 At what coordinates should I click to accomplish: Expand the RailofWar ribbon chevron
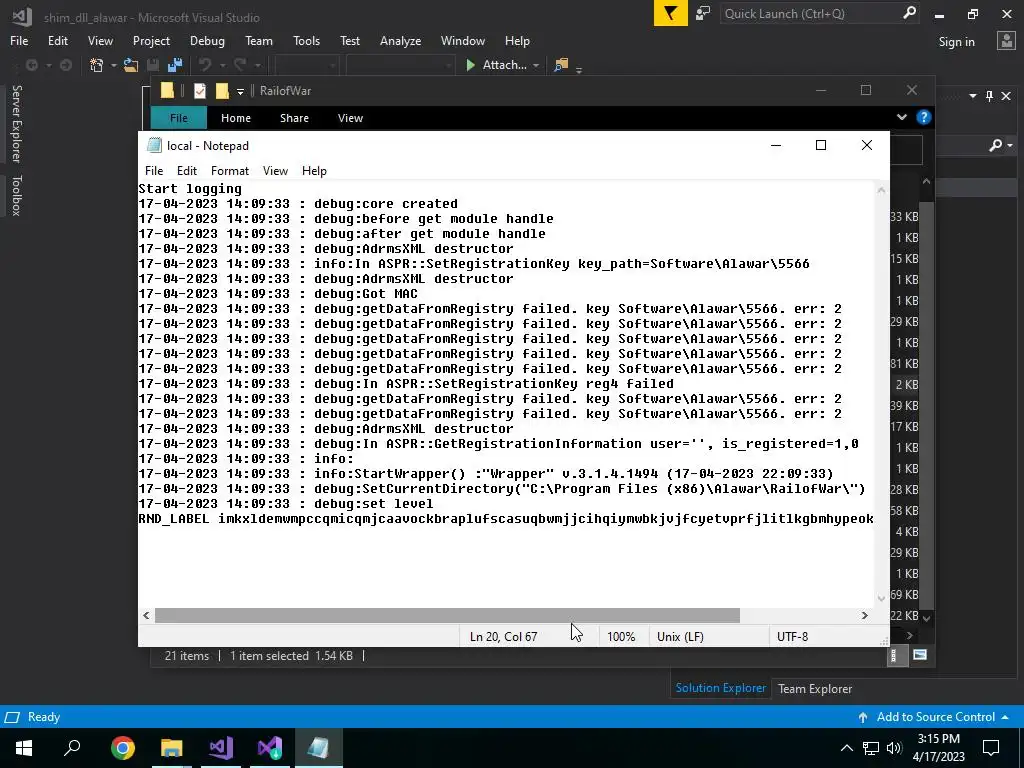(902, 118)
